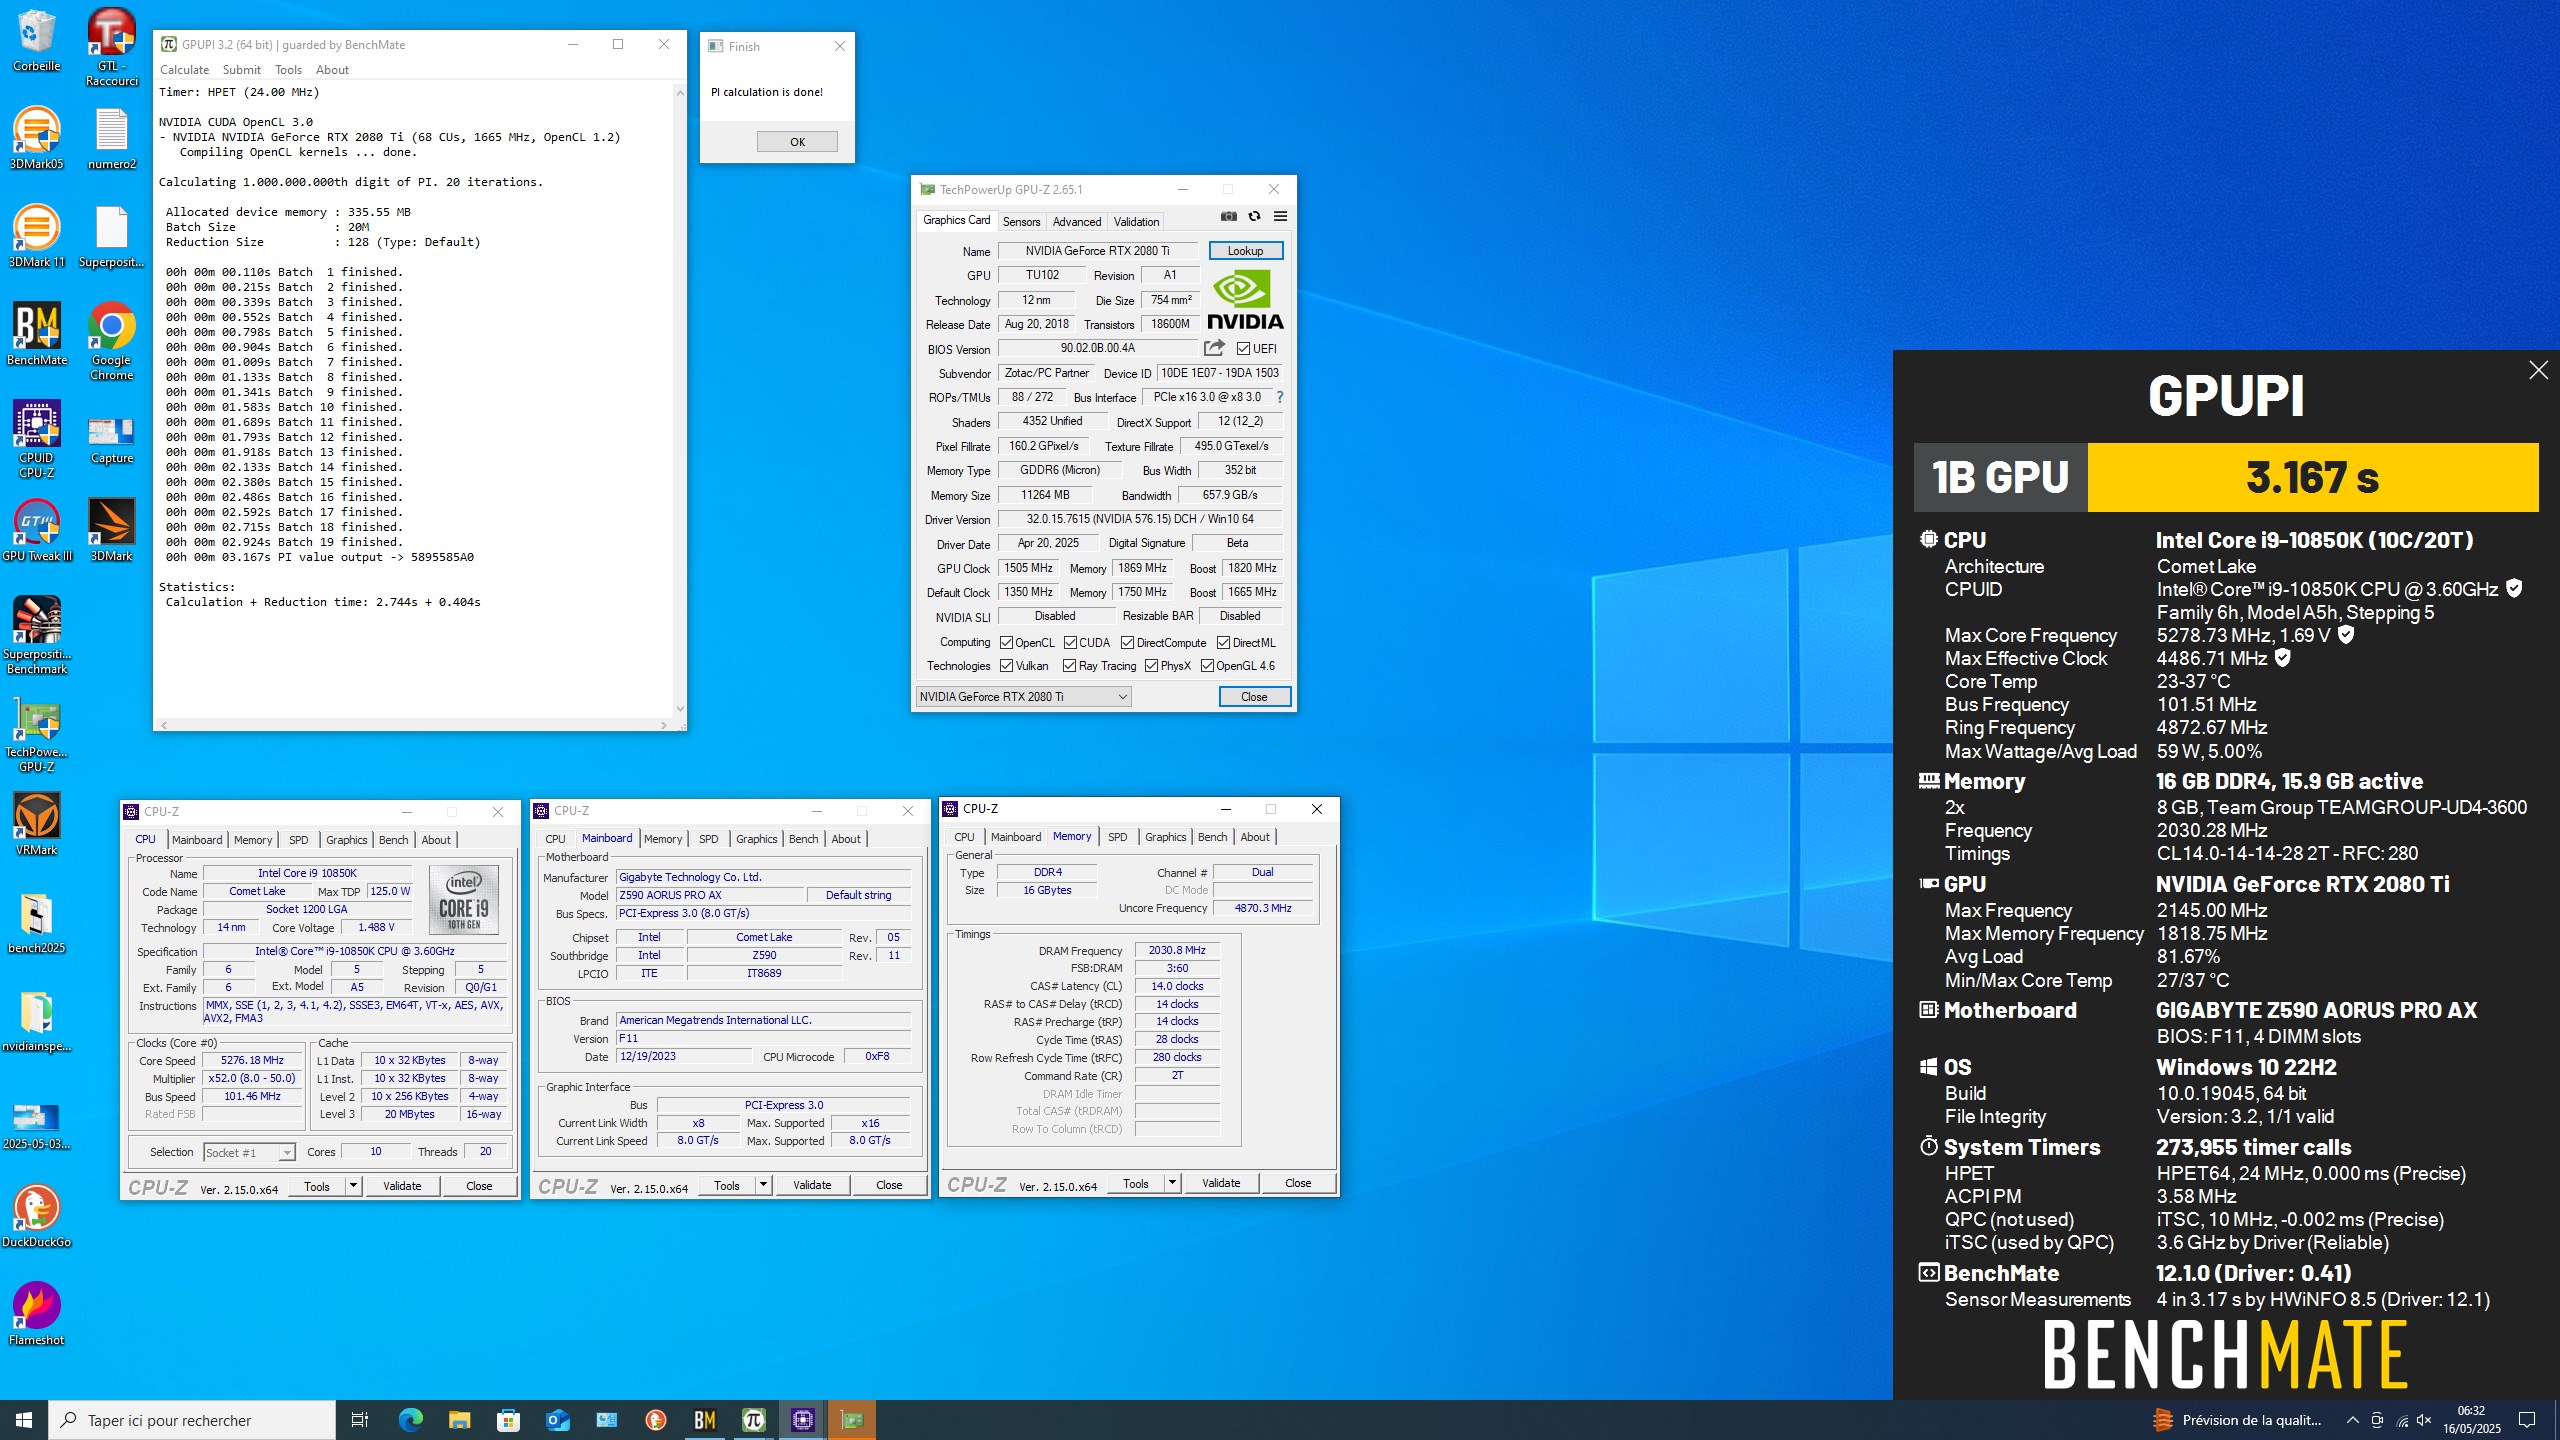Open TechPowerUp GPU-Z desktop shortcut

[36, 733]
